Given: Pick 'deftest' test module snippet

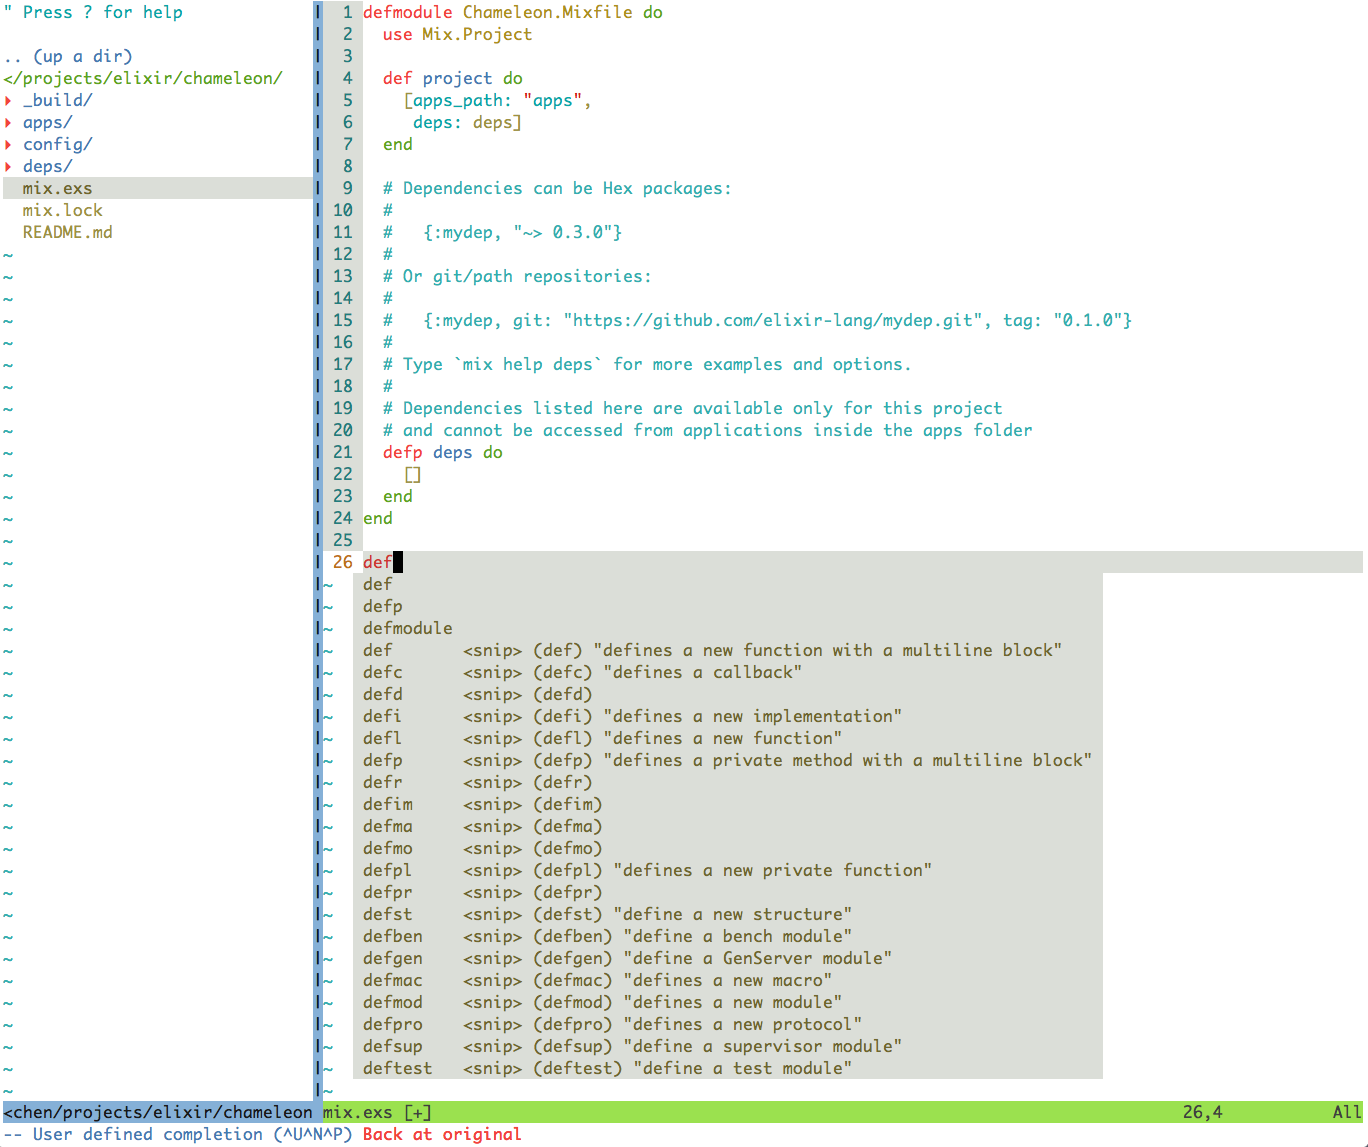Looking at the screenshot, I should click(x=728, y=1068).
